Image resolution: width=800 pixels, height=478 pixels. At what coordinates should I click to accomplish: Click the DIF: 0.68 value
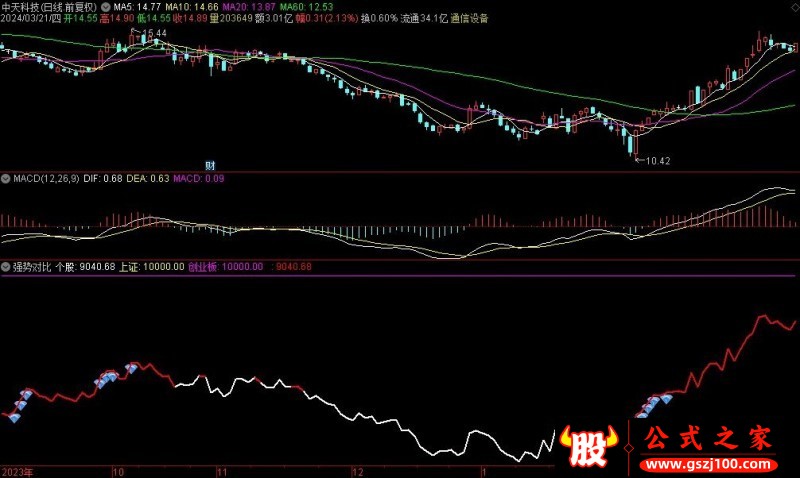[x=103, y=179]
